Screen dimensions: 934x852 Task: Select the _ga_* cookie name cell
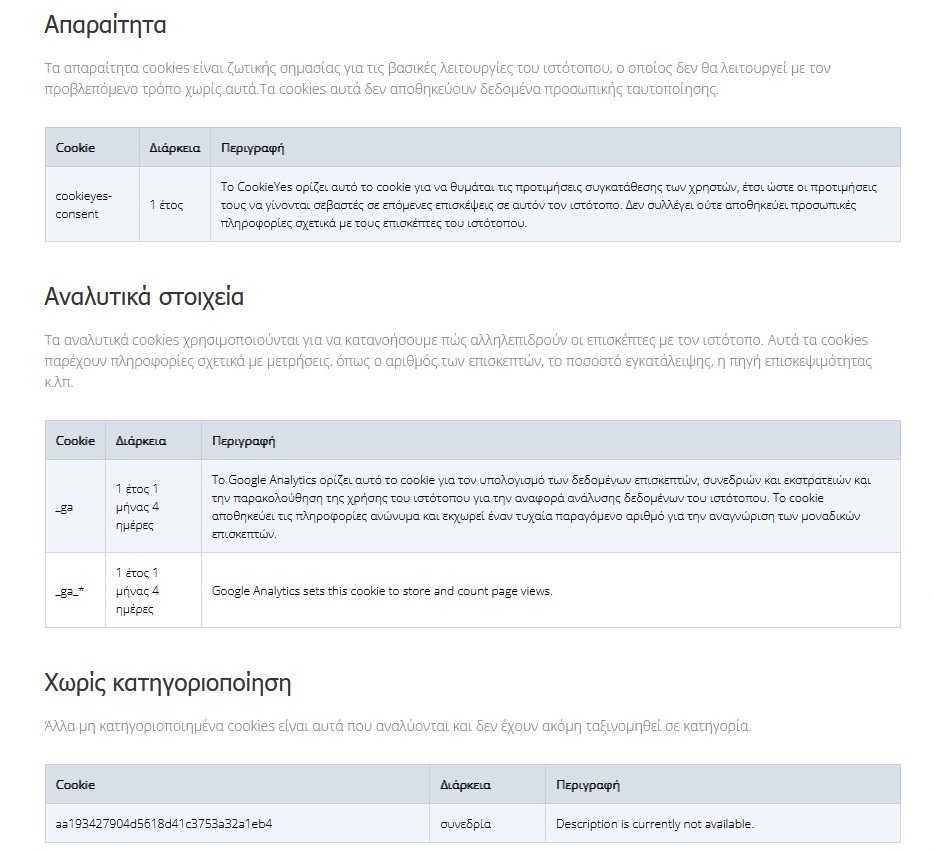click(x=75, y=590)
